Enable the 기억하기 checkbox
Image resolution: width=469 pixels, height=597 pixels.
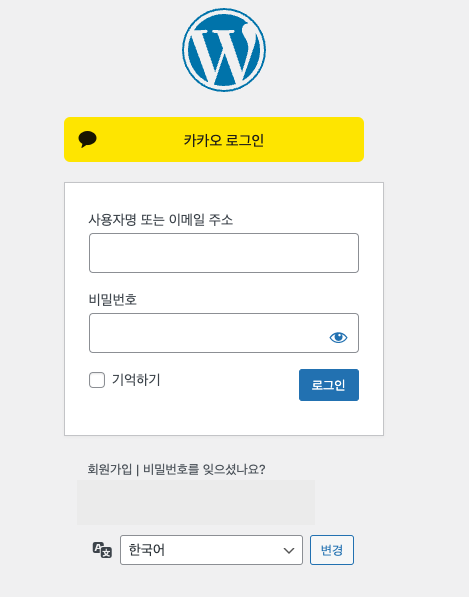pos(97,380)
